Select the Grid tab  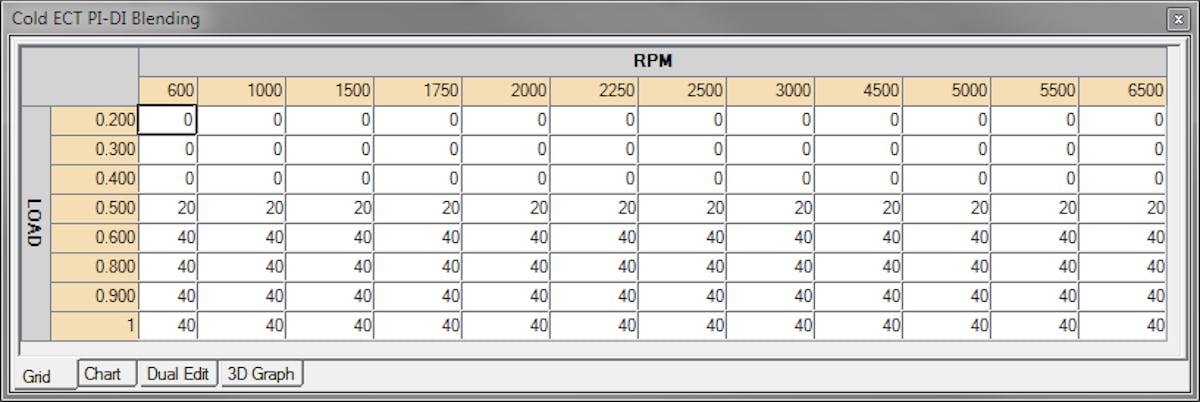[x=36, y=377]
